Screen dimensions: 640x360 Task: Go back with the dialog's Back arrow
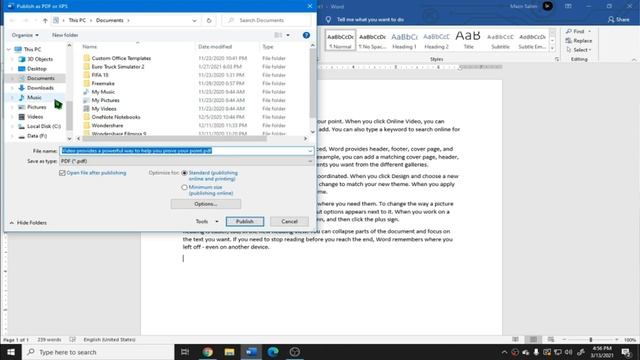[x=12, y=20]
